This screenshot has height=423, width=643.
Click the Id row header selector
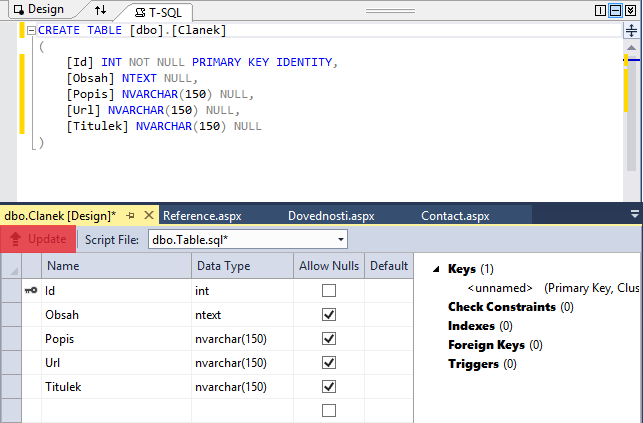pos(11,291)
